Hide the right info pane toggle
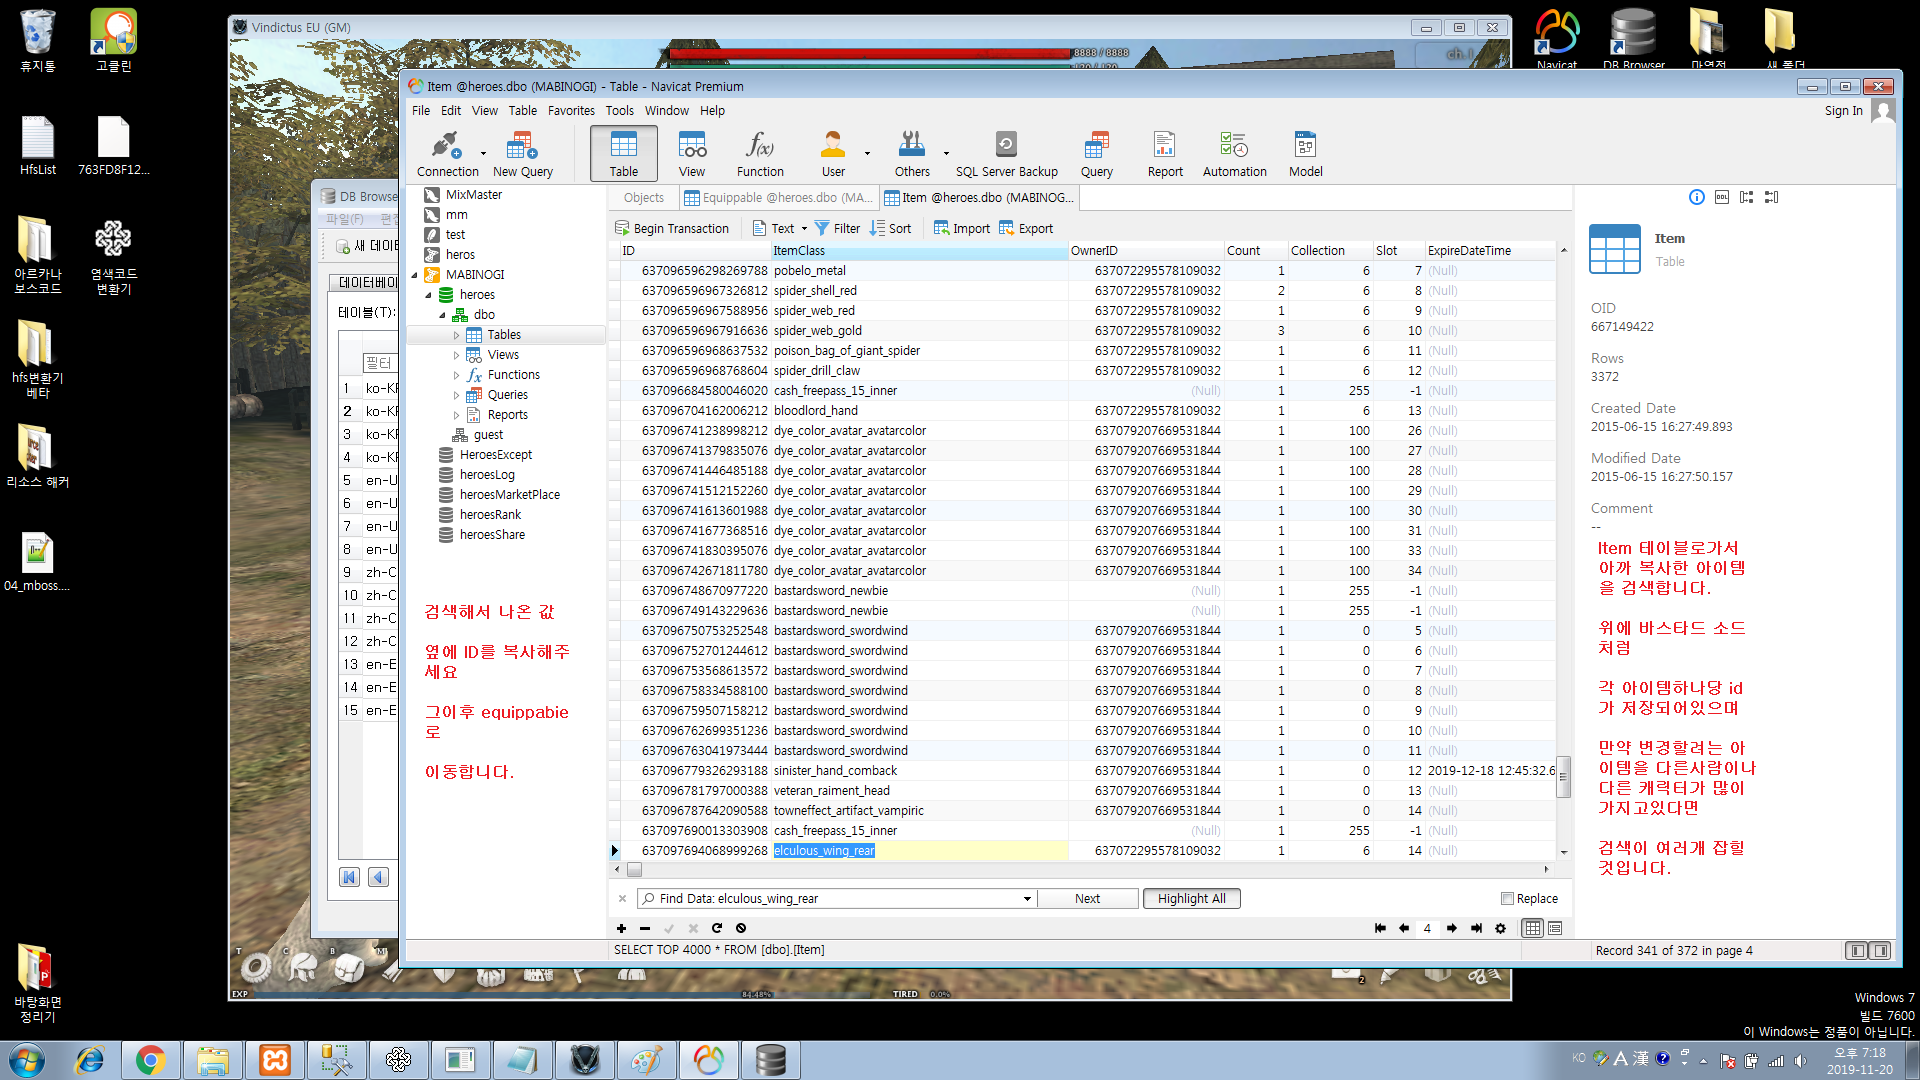Viewport: 1920px width, 1080px height. [x=1880, y=951]
